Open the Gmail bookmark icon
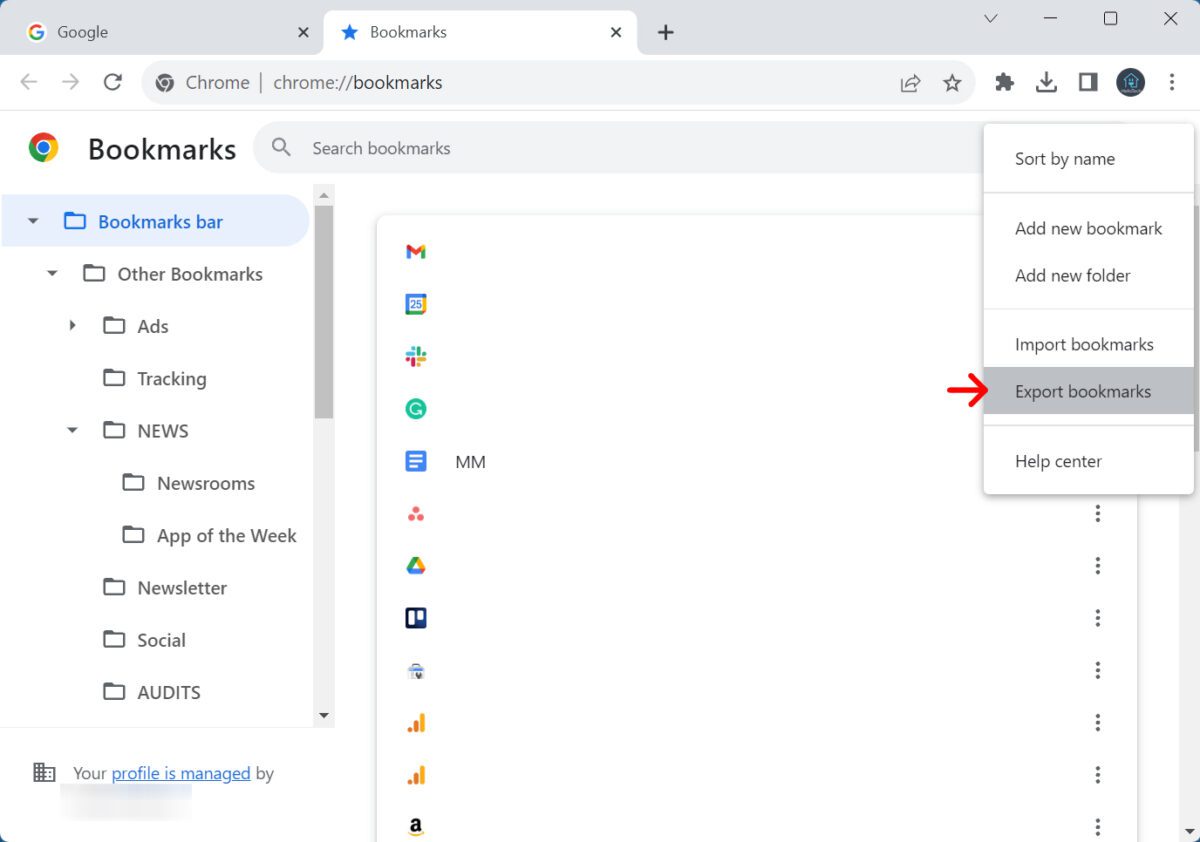This screenshot has width=1200, height=842. [416, 252]
